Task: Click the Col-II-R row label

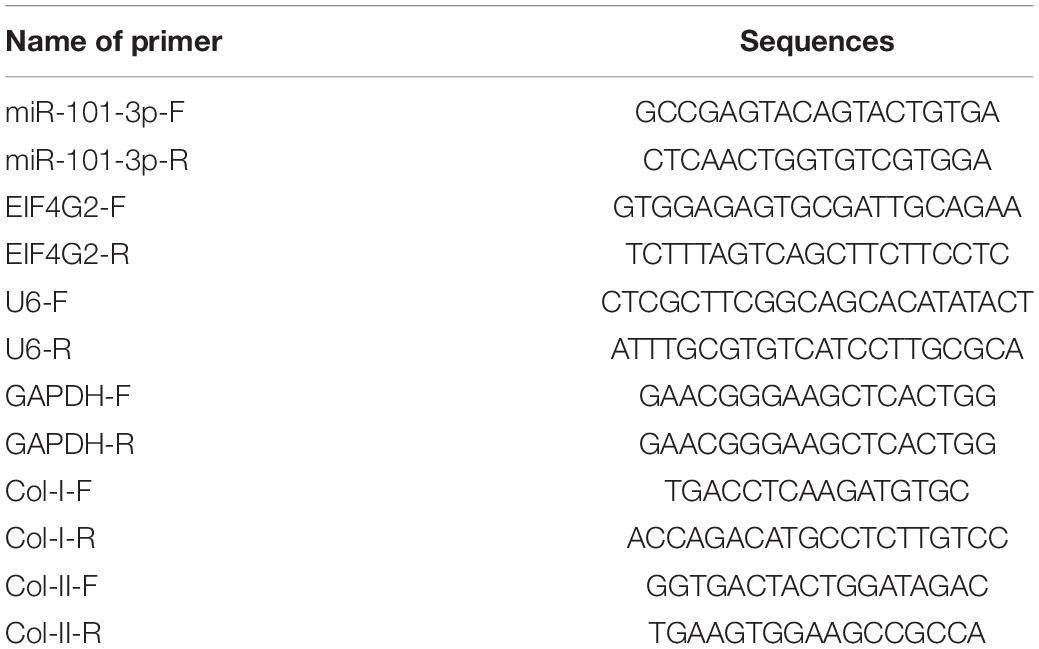Action: (53, 633)
